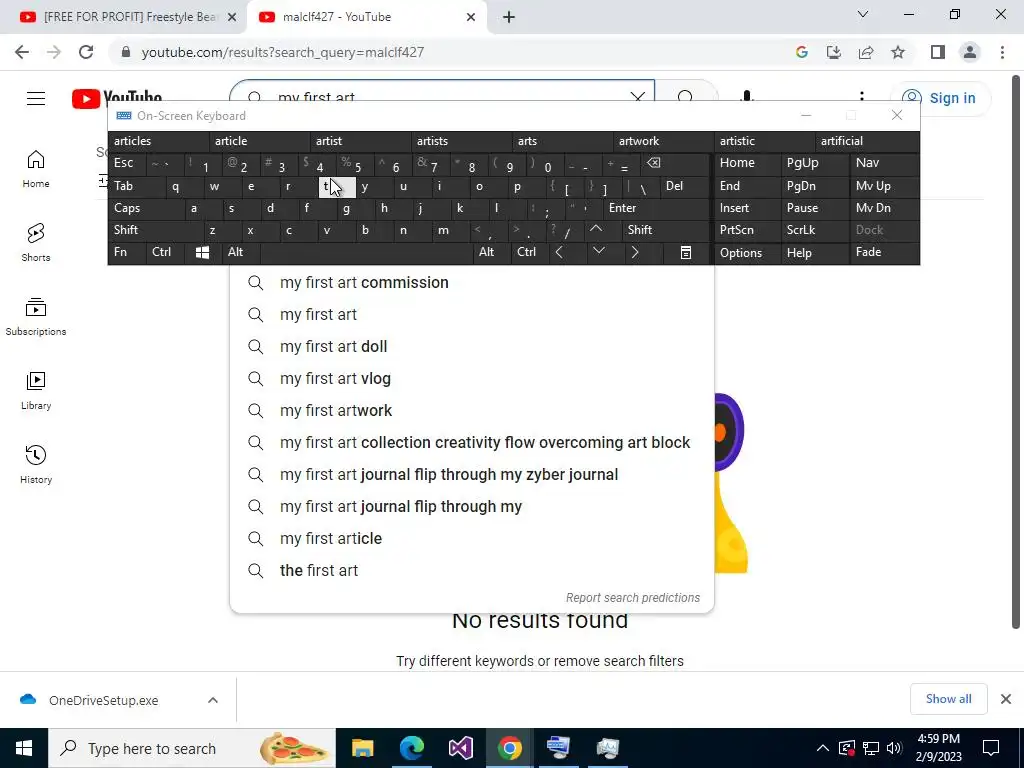
Task: Start voice search with microphone icon
Action: click(x=746, y=97)
